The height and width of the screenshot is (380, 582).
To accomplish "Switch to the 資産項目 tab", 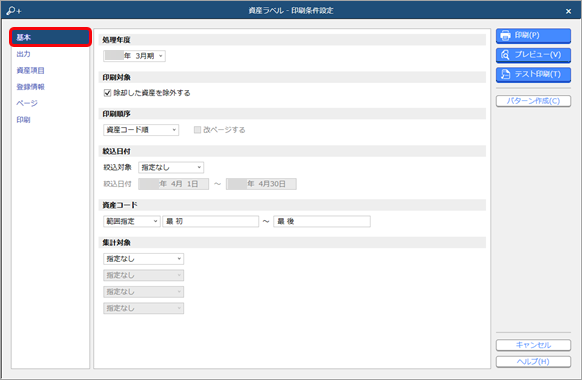I will (30, 70).
